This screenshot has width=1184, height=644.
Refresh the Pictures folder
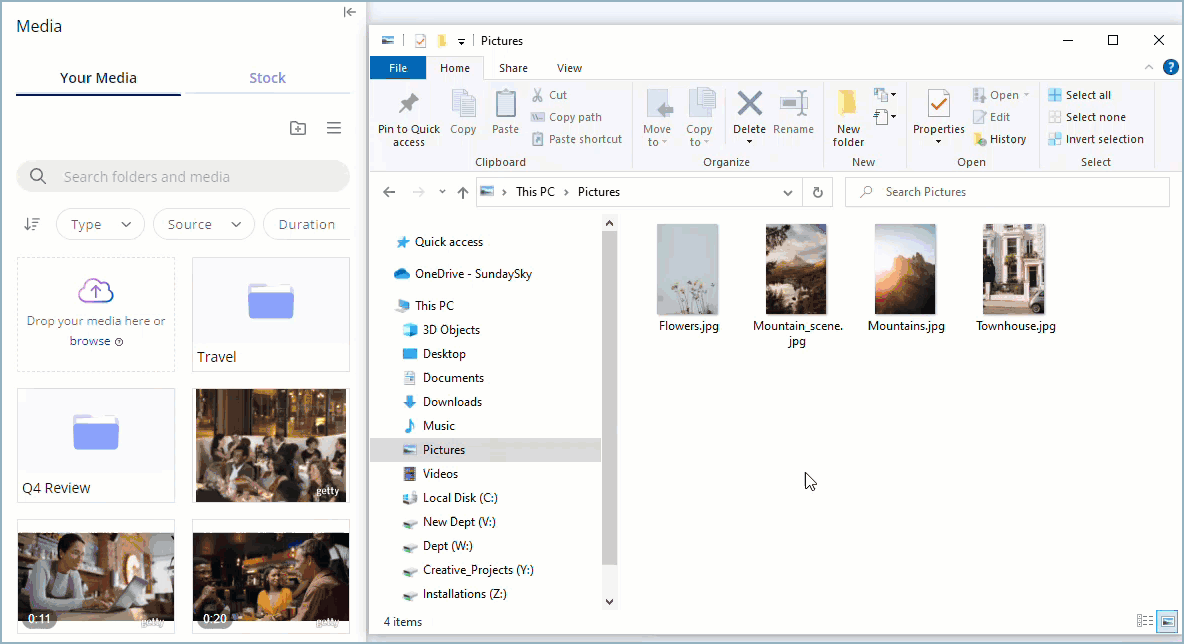tap(817, 193)
